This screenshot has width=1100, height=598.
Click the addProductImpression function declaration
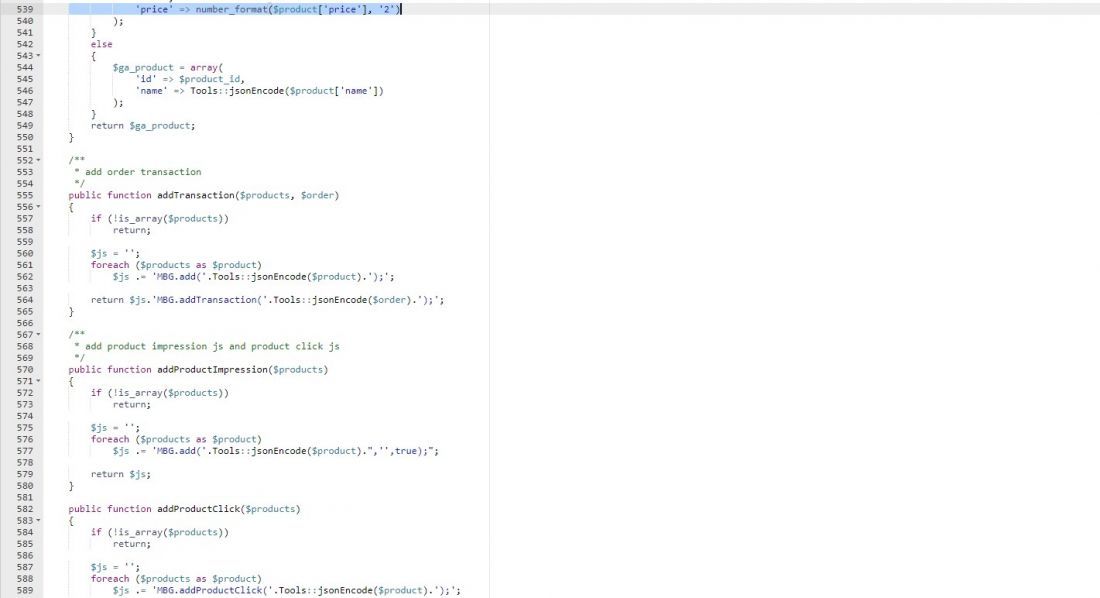tap(198, 369)
